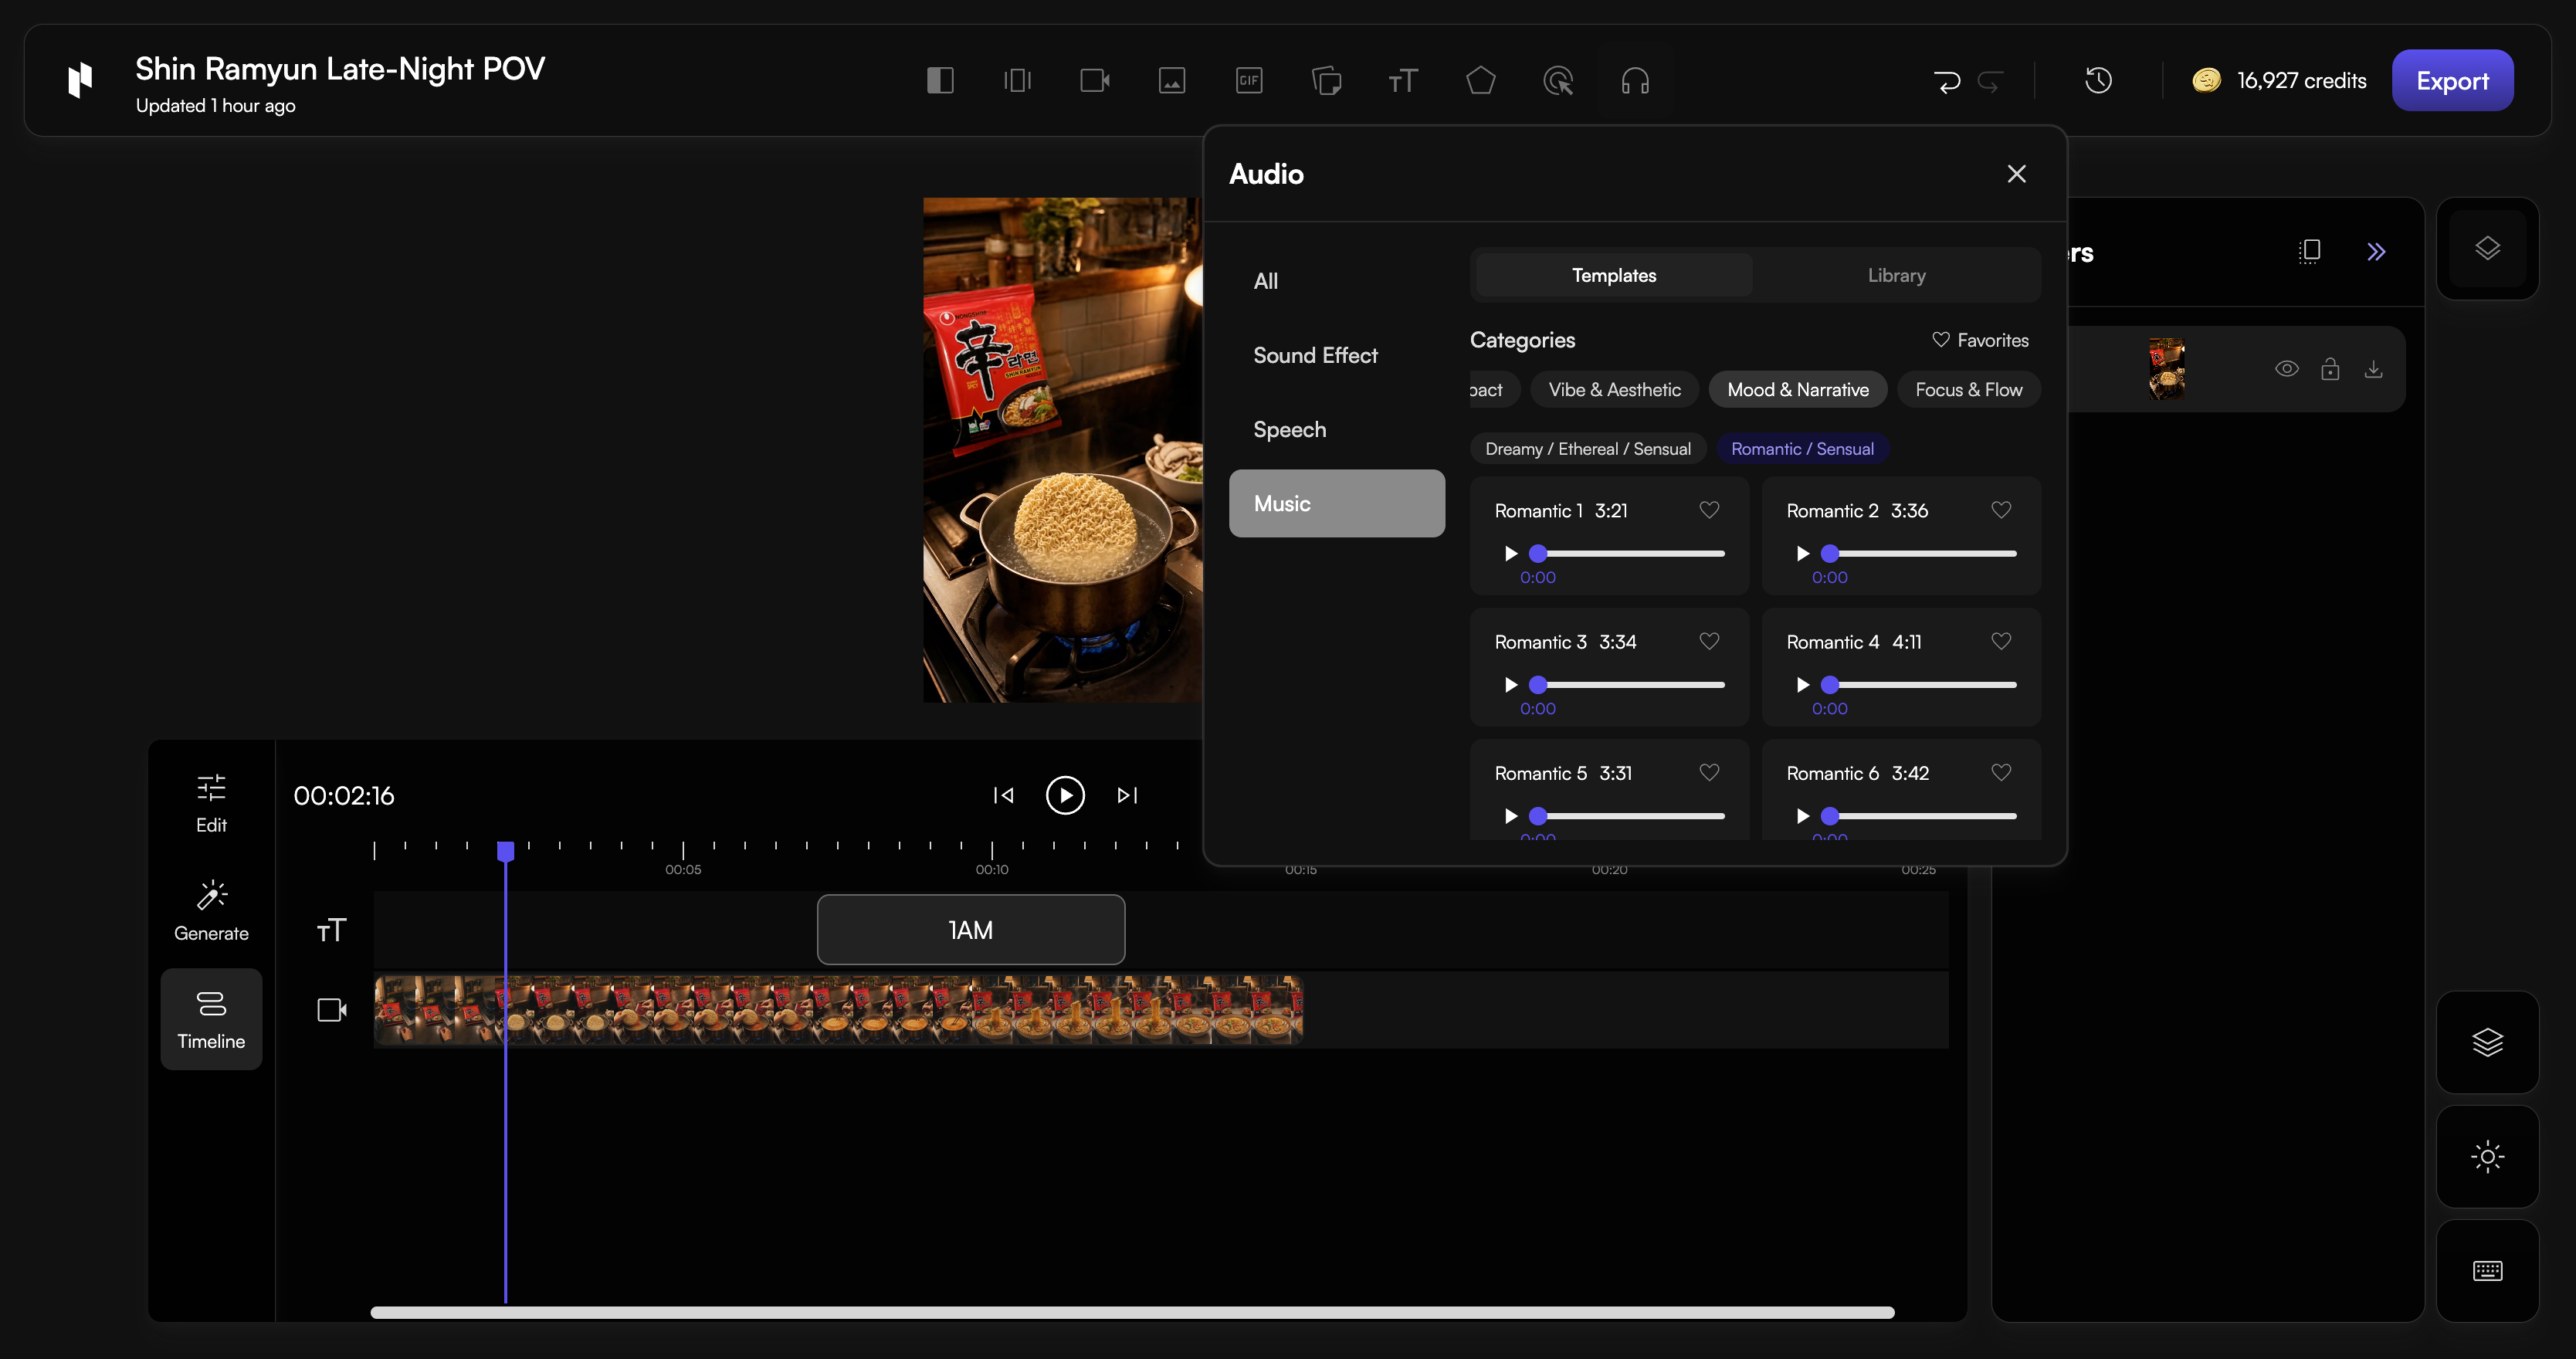
Task: Choose the Mood & Narrative category chip
Action: [1797, 389]
